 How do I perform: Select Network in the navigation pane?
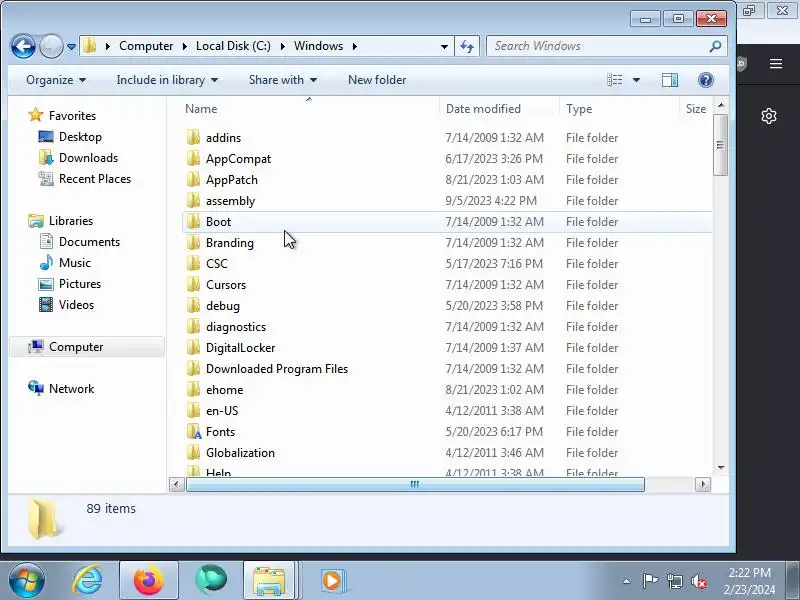(x=71, y=389)
